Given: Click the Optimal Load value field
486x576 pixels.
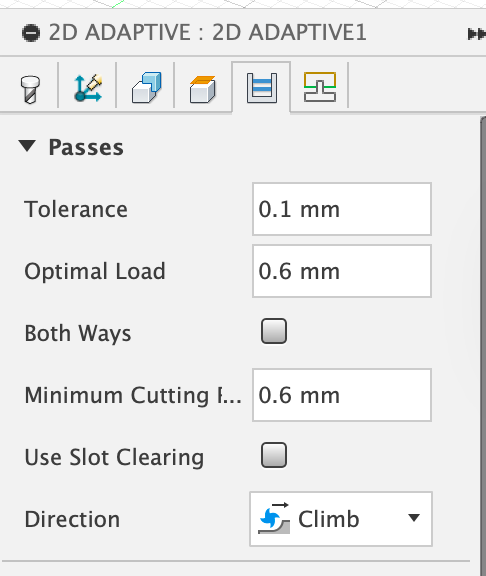Looking at the screenshot, I should pyautogui.click(x=342, y=271).
